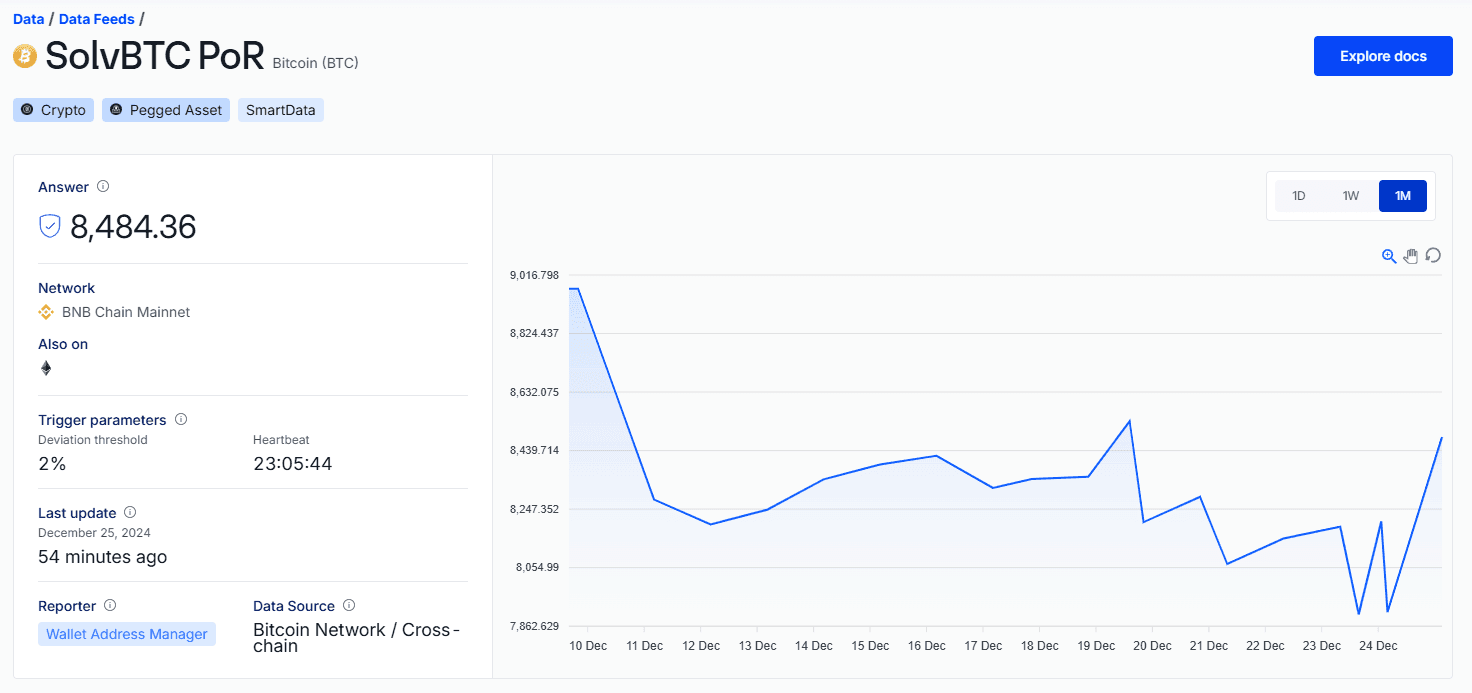This screenshot has height=693, width=1472.
Task: Click the Wallet Address Manager tag
Action: coord(127,634)
